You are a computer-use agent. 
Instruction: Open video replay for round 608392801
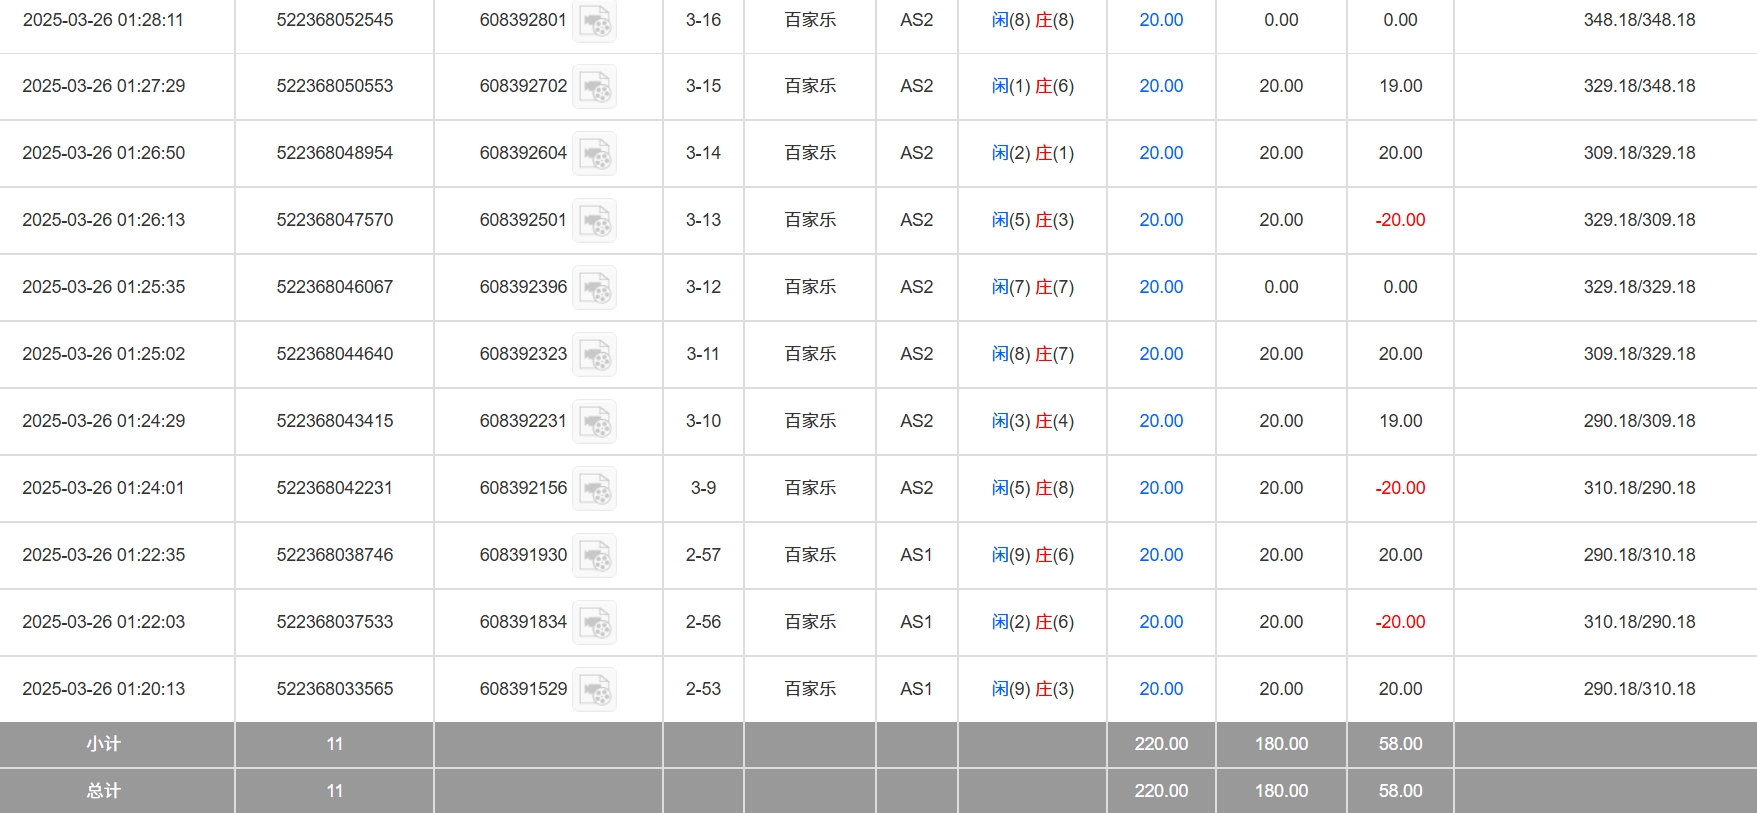point(594,21)
